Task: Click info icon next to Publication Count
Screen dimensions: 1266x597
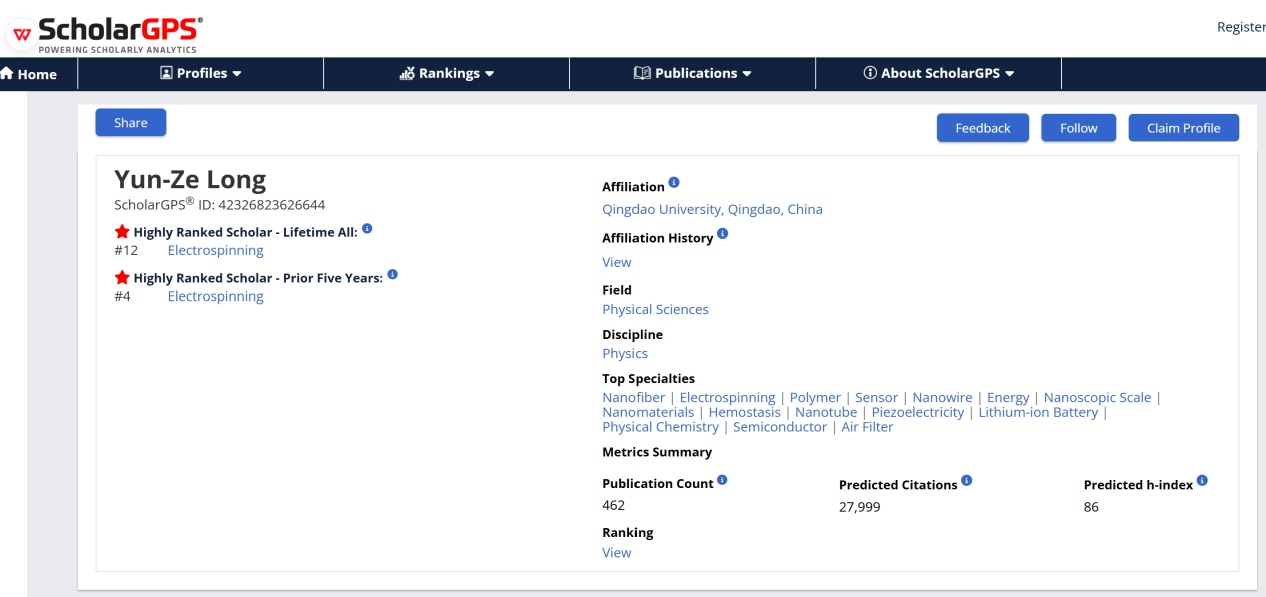Action: click(x=722, y=480)
